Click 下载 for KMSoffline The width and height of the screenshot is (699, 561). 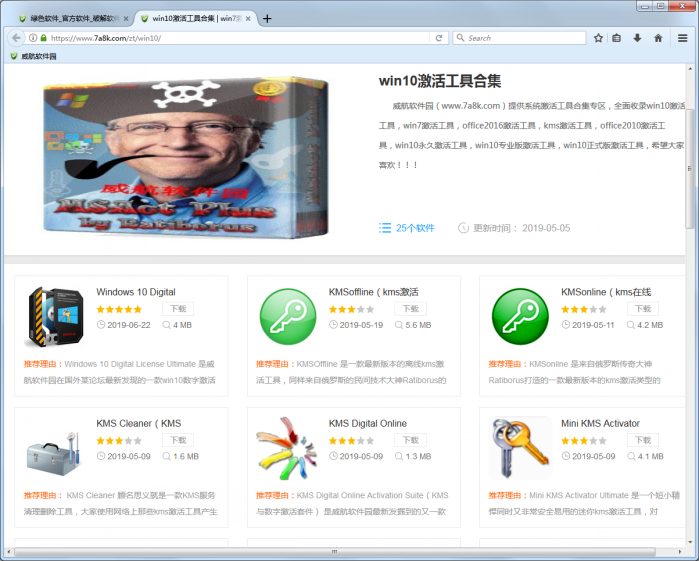[x=411, y=309]
